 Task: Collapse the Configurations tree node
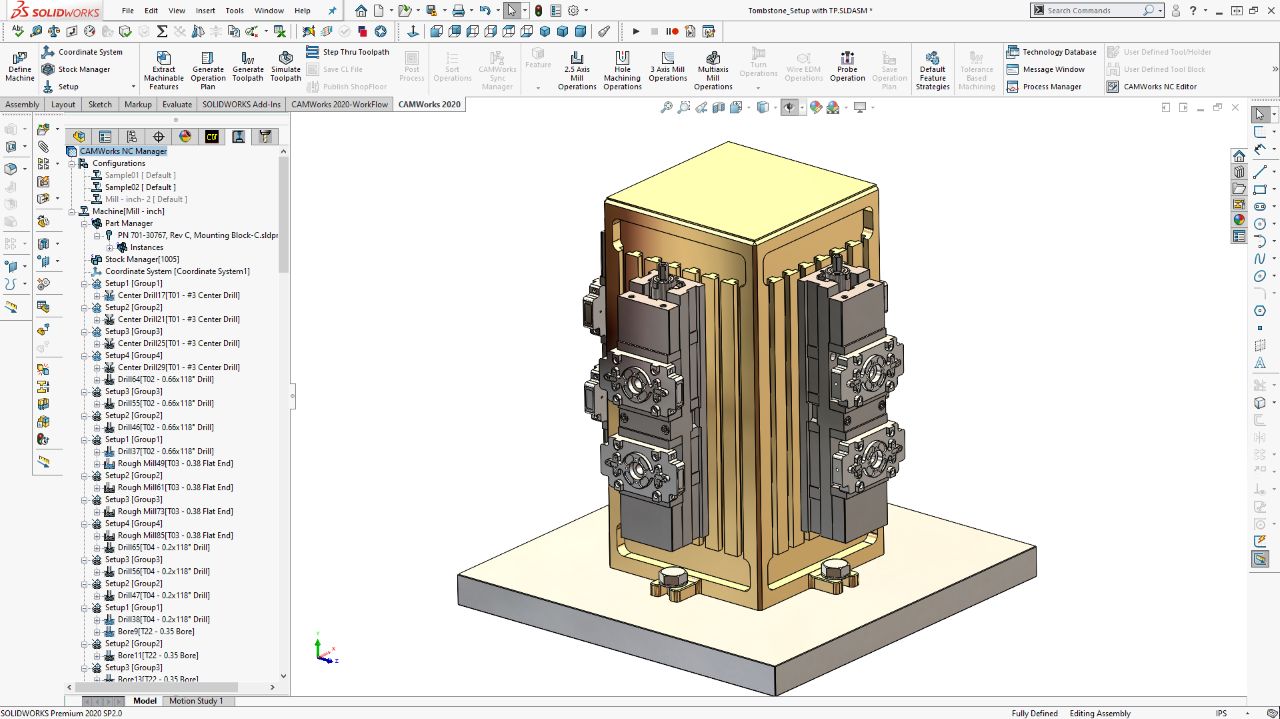pyautogui.click(x=72, y=163)
